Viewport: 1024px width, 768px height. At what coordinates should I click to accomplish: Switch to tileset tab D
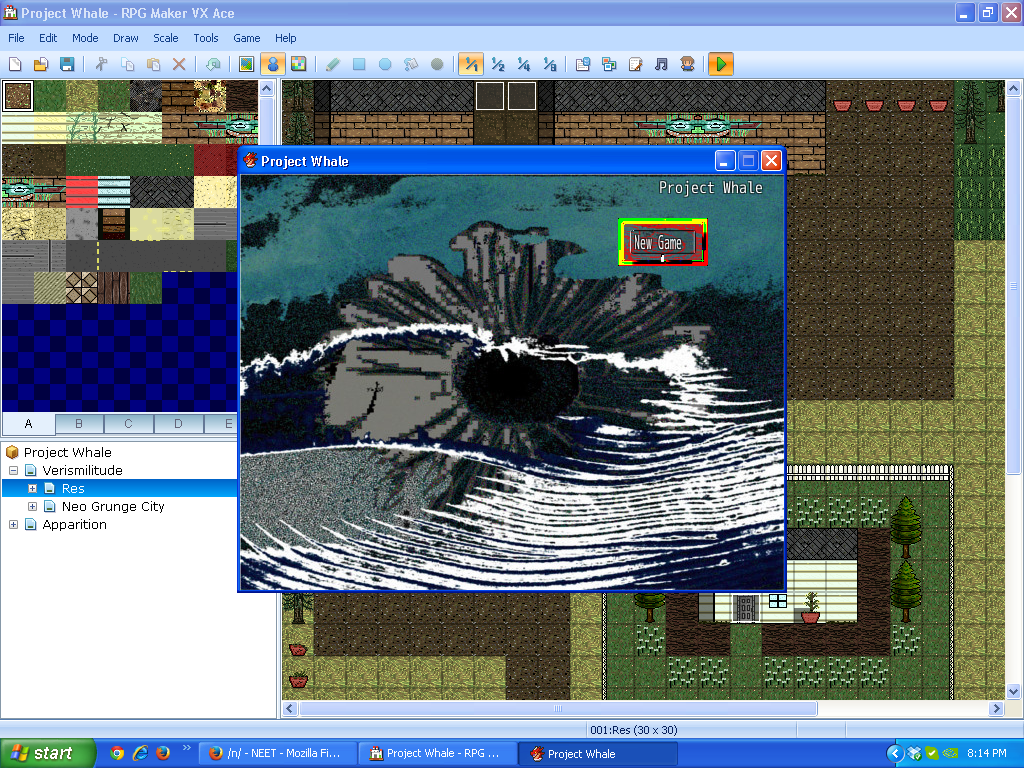tap(178, 424)
